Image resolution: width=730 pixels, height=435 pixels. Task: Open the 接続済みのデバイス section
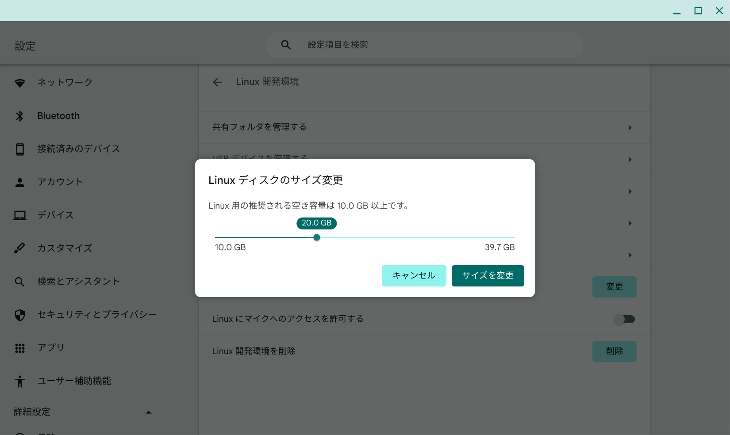click(x=79, y=149)
